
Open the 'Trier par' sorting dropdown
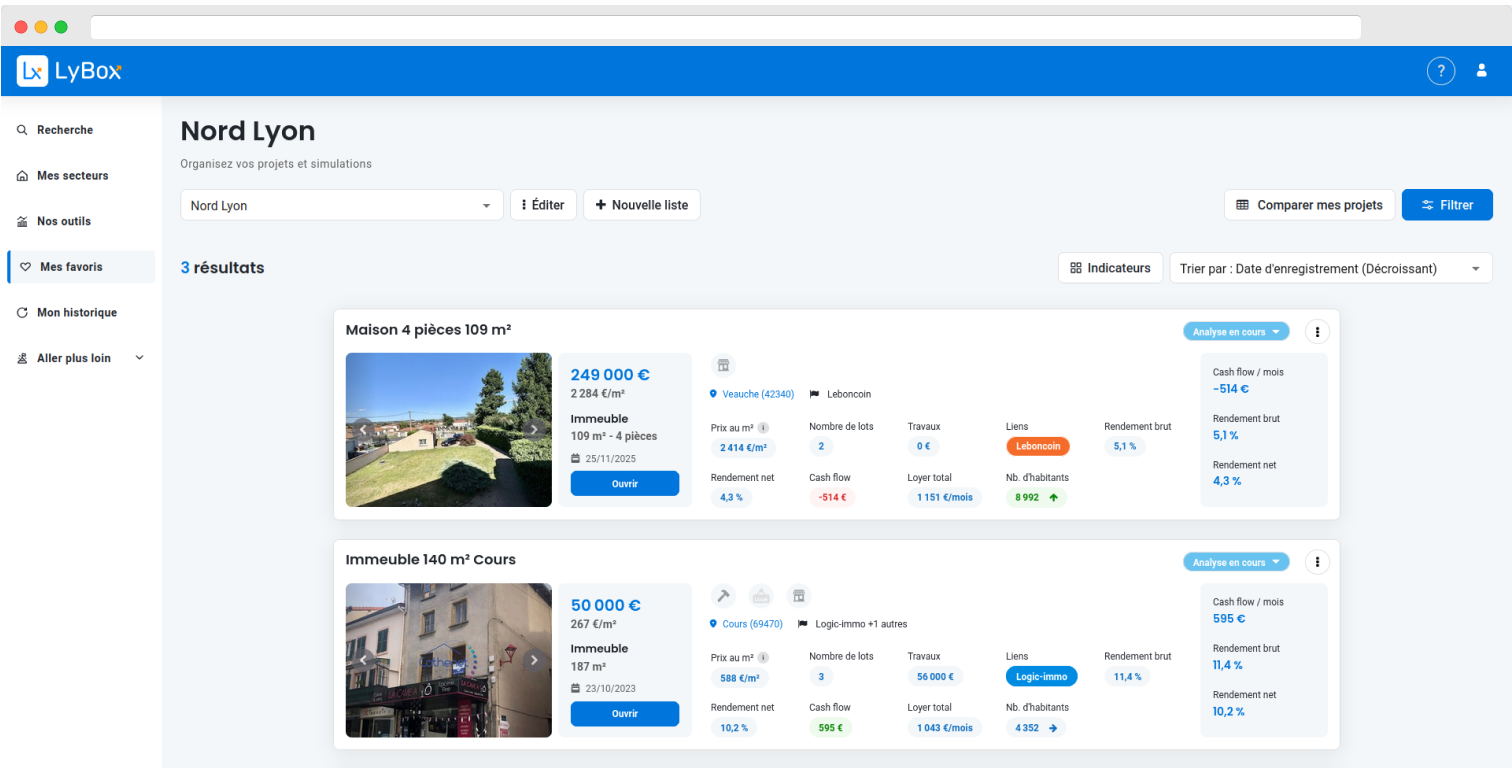(1330, 267)
